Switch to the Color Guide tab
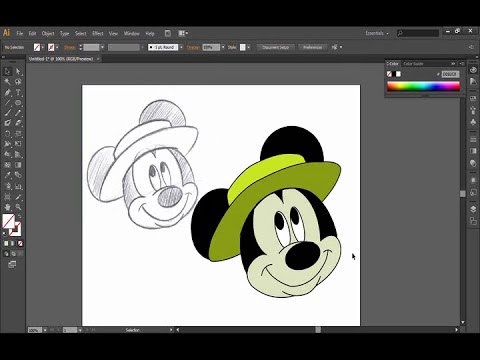Screen dimensions: 480x360 [x=413, y=64]
